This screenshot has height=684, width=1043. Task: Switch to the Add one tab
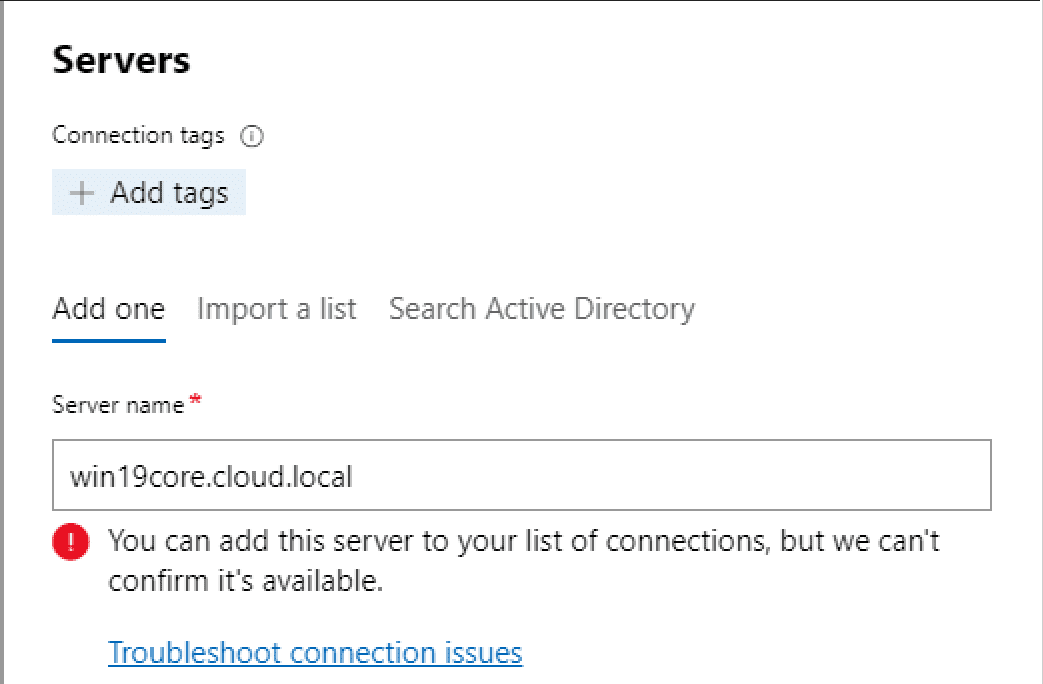pyautogui.click(x=108, y=309)
